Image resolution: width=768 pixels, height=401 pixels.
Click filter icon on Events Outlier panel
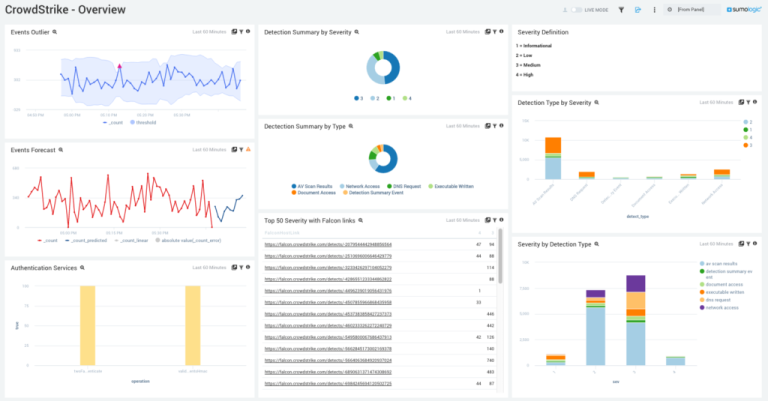pos(241,32)
